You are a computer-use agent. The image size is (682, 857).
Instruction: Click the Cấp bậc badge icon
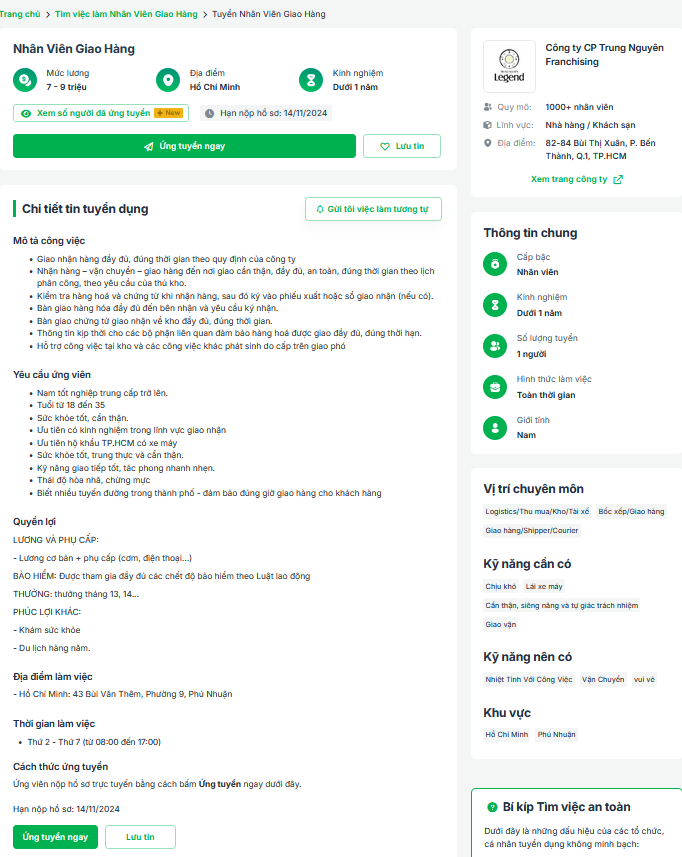(x=495, y=264)
